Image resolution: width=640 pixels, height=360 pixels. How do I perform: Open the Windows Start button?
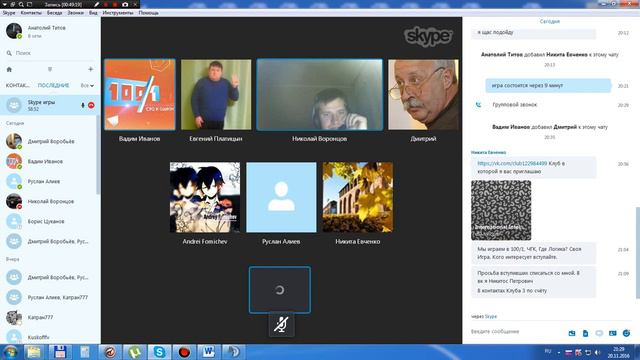click(x=10, y=352)
